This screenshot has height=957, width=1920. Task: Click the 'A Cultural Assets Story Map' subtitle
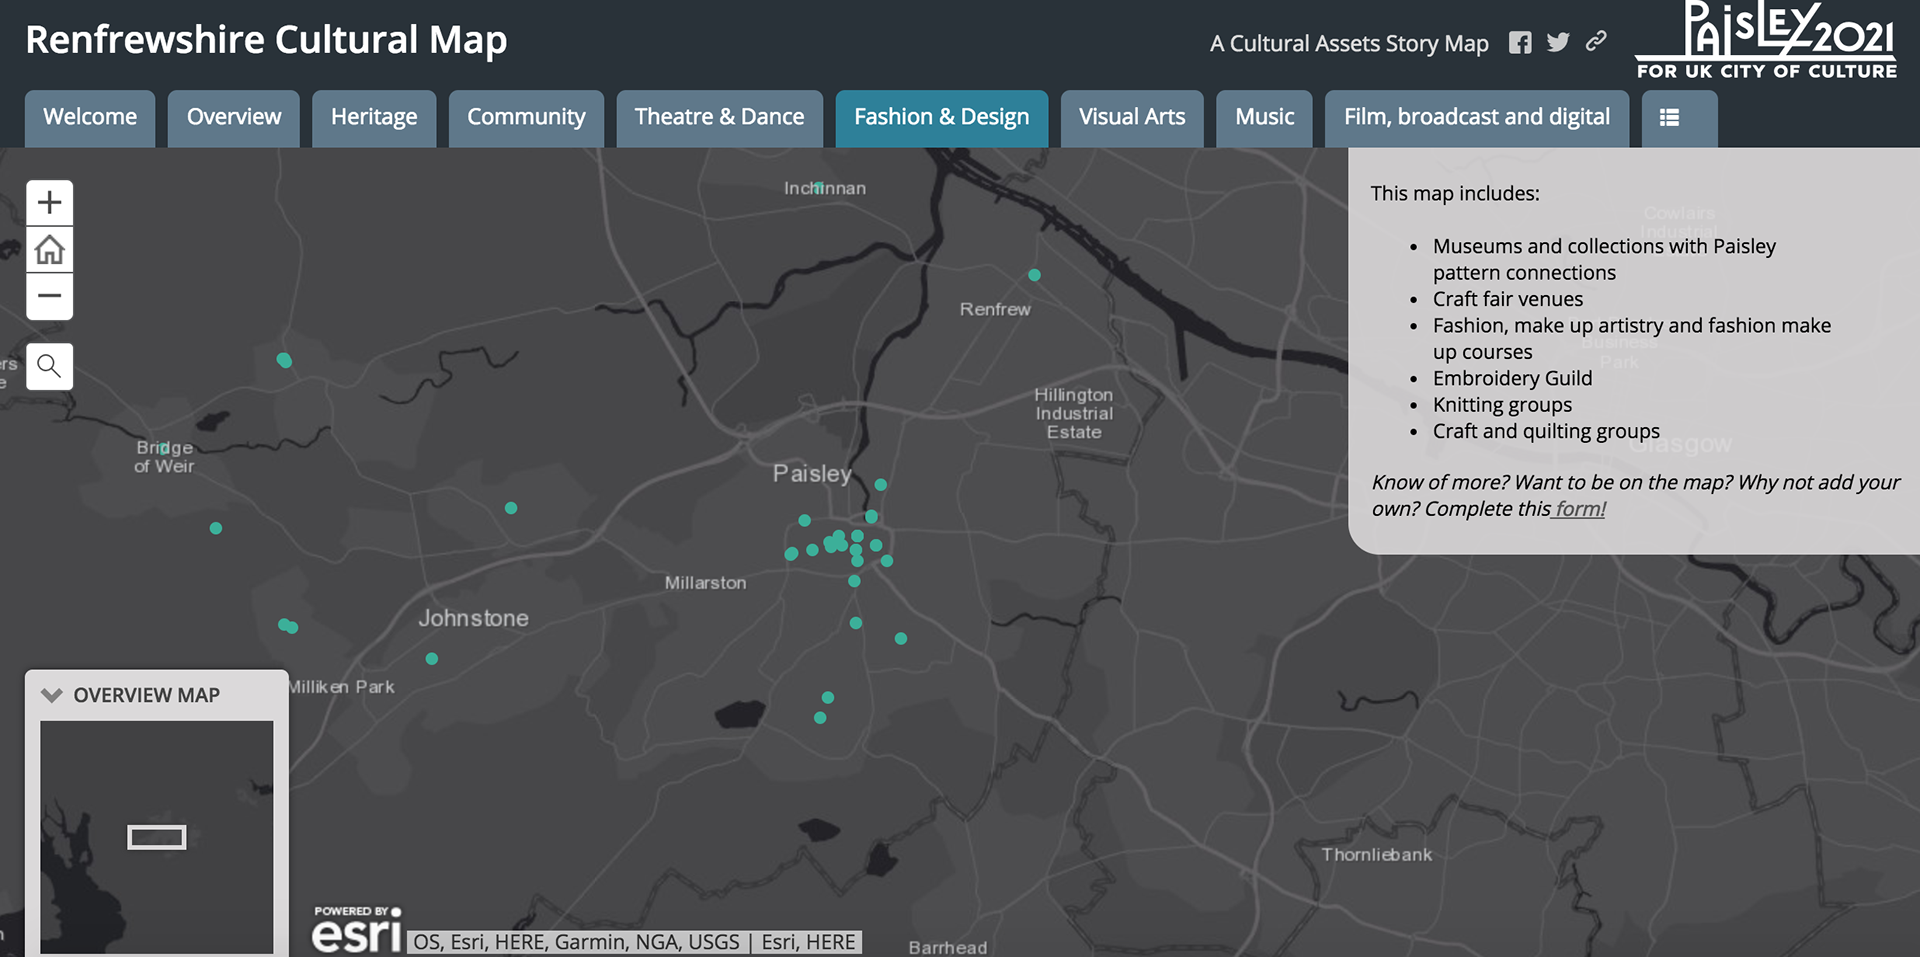pos(1349,44)
